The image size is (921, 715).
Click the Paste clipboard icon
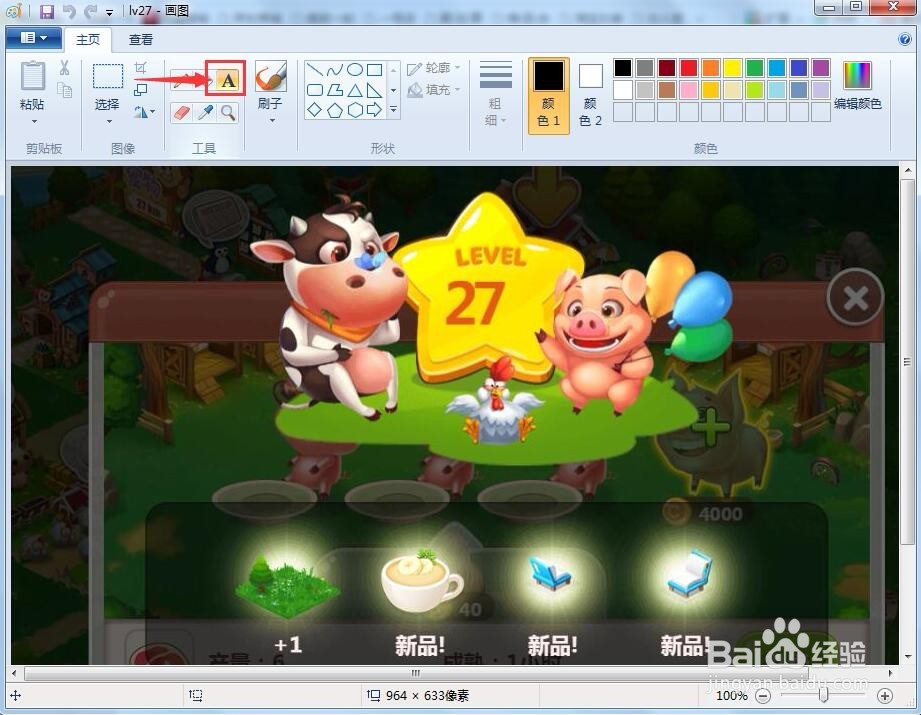pos(32,77)
